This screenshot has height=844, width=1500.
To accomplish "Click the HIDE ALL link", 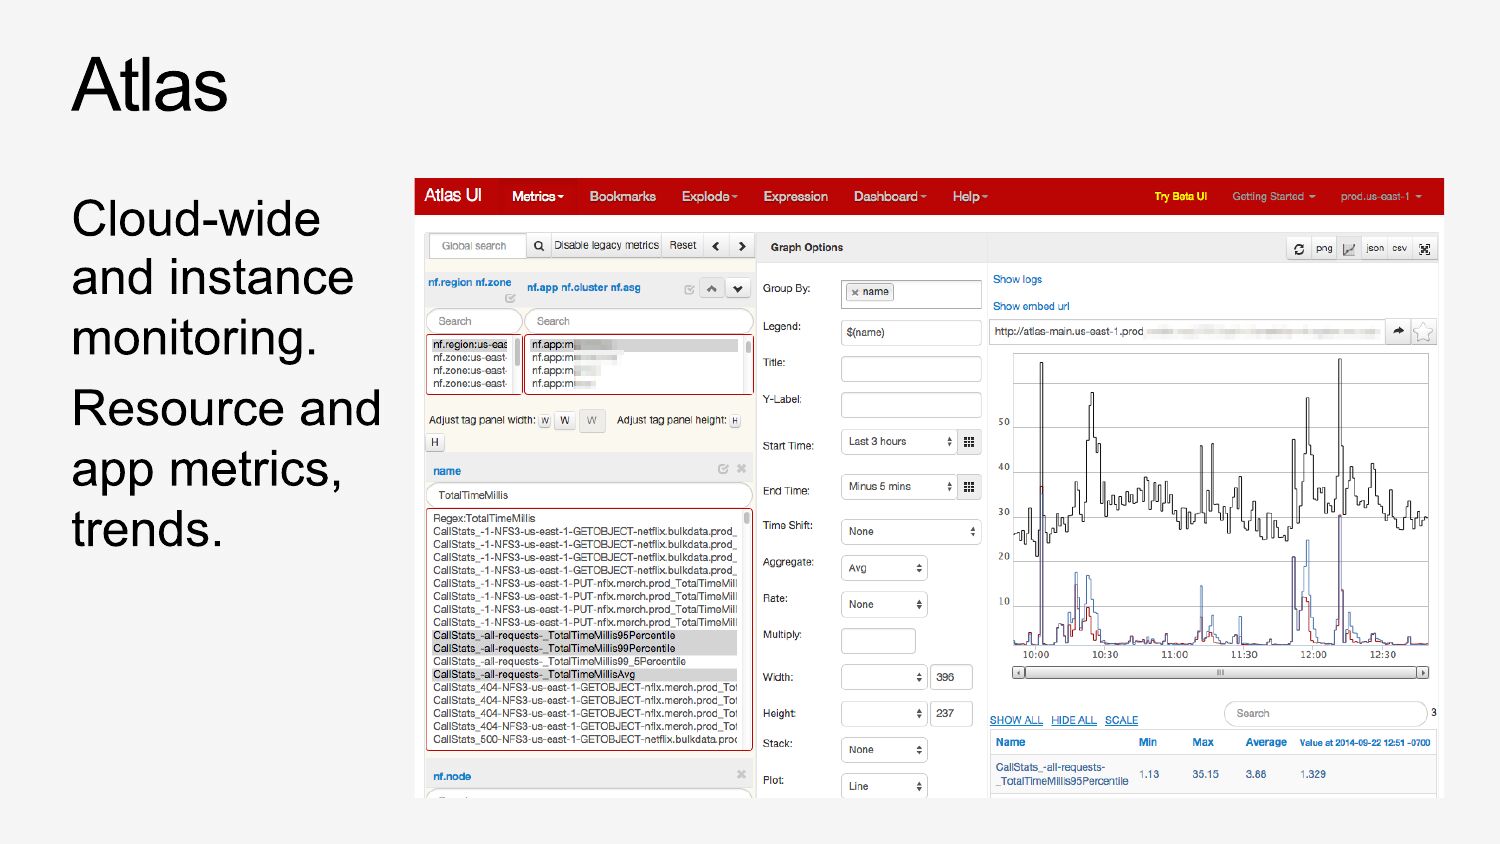I will point(1073,720).
